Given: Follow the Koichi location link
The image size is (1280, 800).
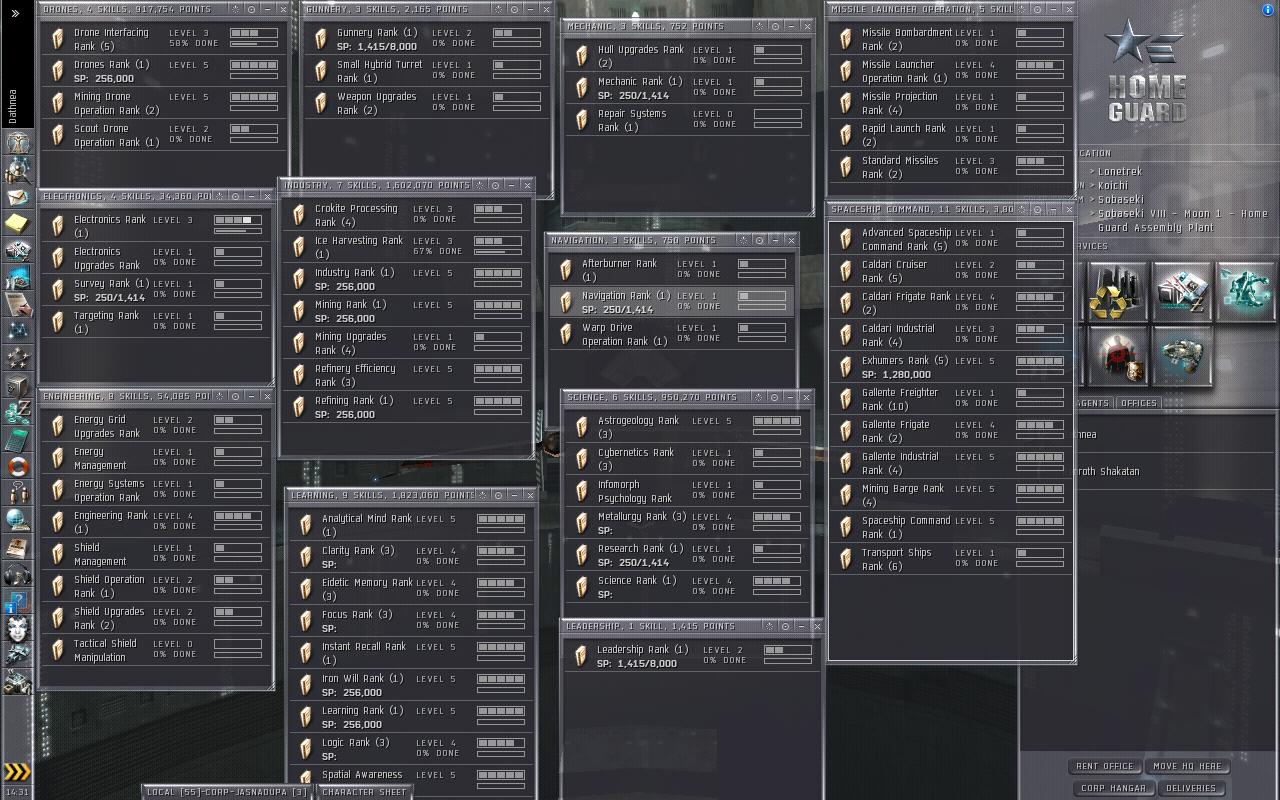Looking at the screenshot, I should coord(1113,185).
